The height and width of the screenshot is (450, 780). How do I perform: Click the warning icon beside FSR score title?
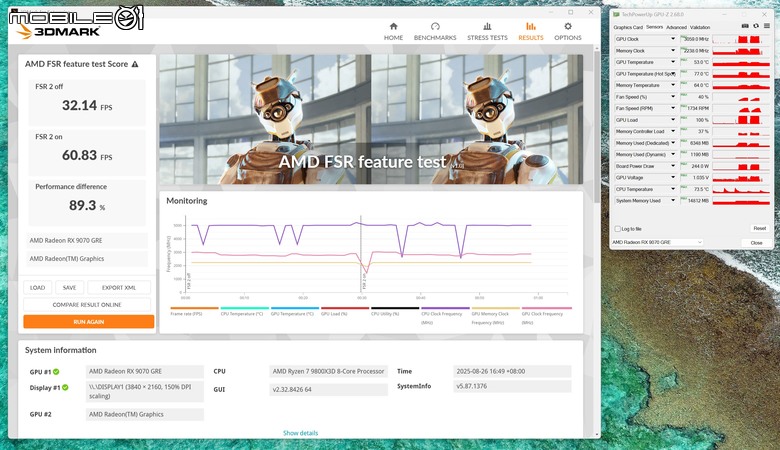[135, 64]
